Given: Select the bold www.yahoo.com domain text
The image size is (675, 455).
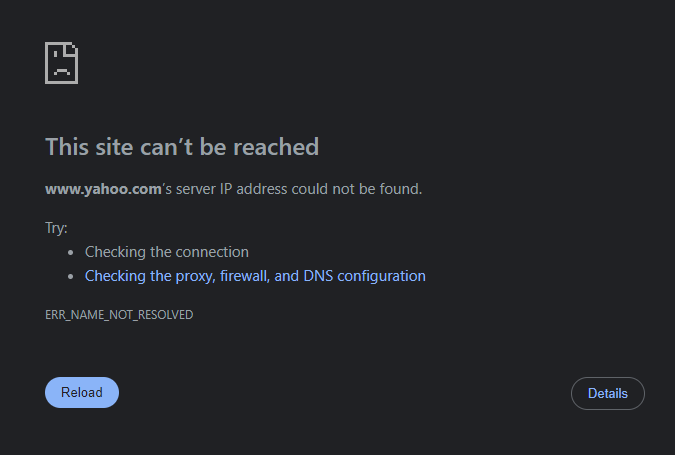Looking at the screenshot, I should (x=103, y=188).
